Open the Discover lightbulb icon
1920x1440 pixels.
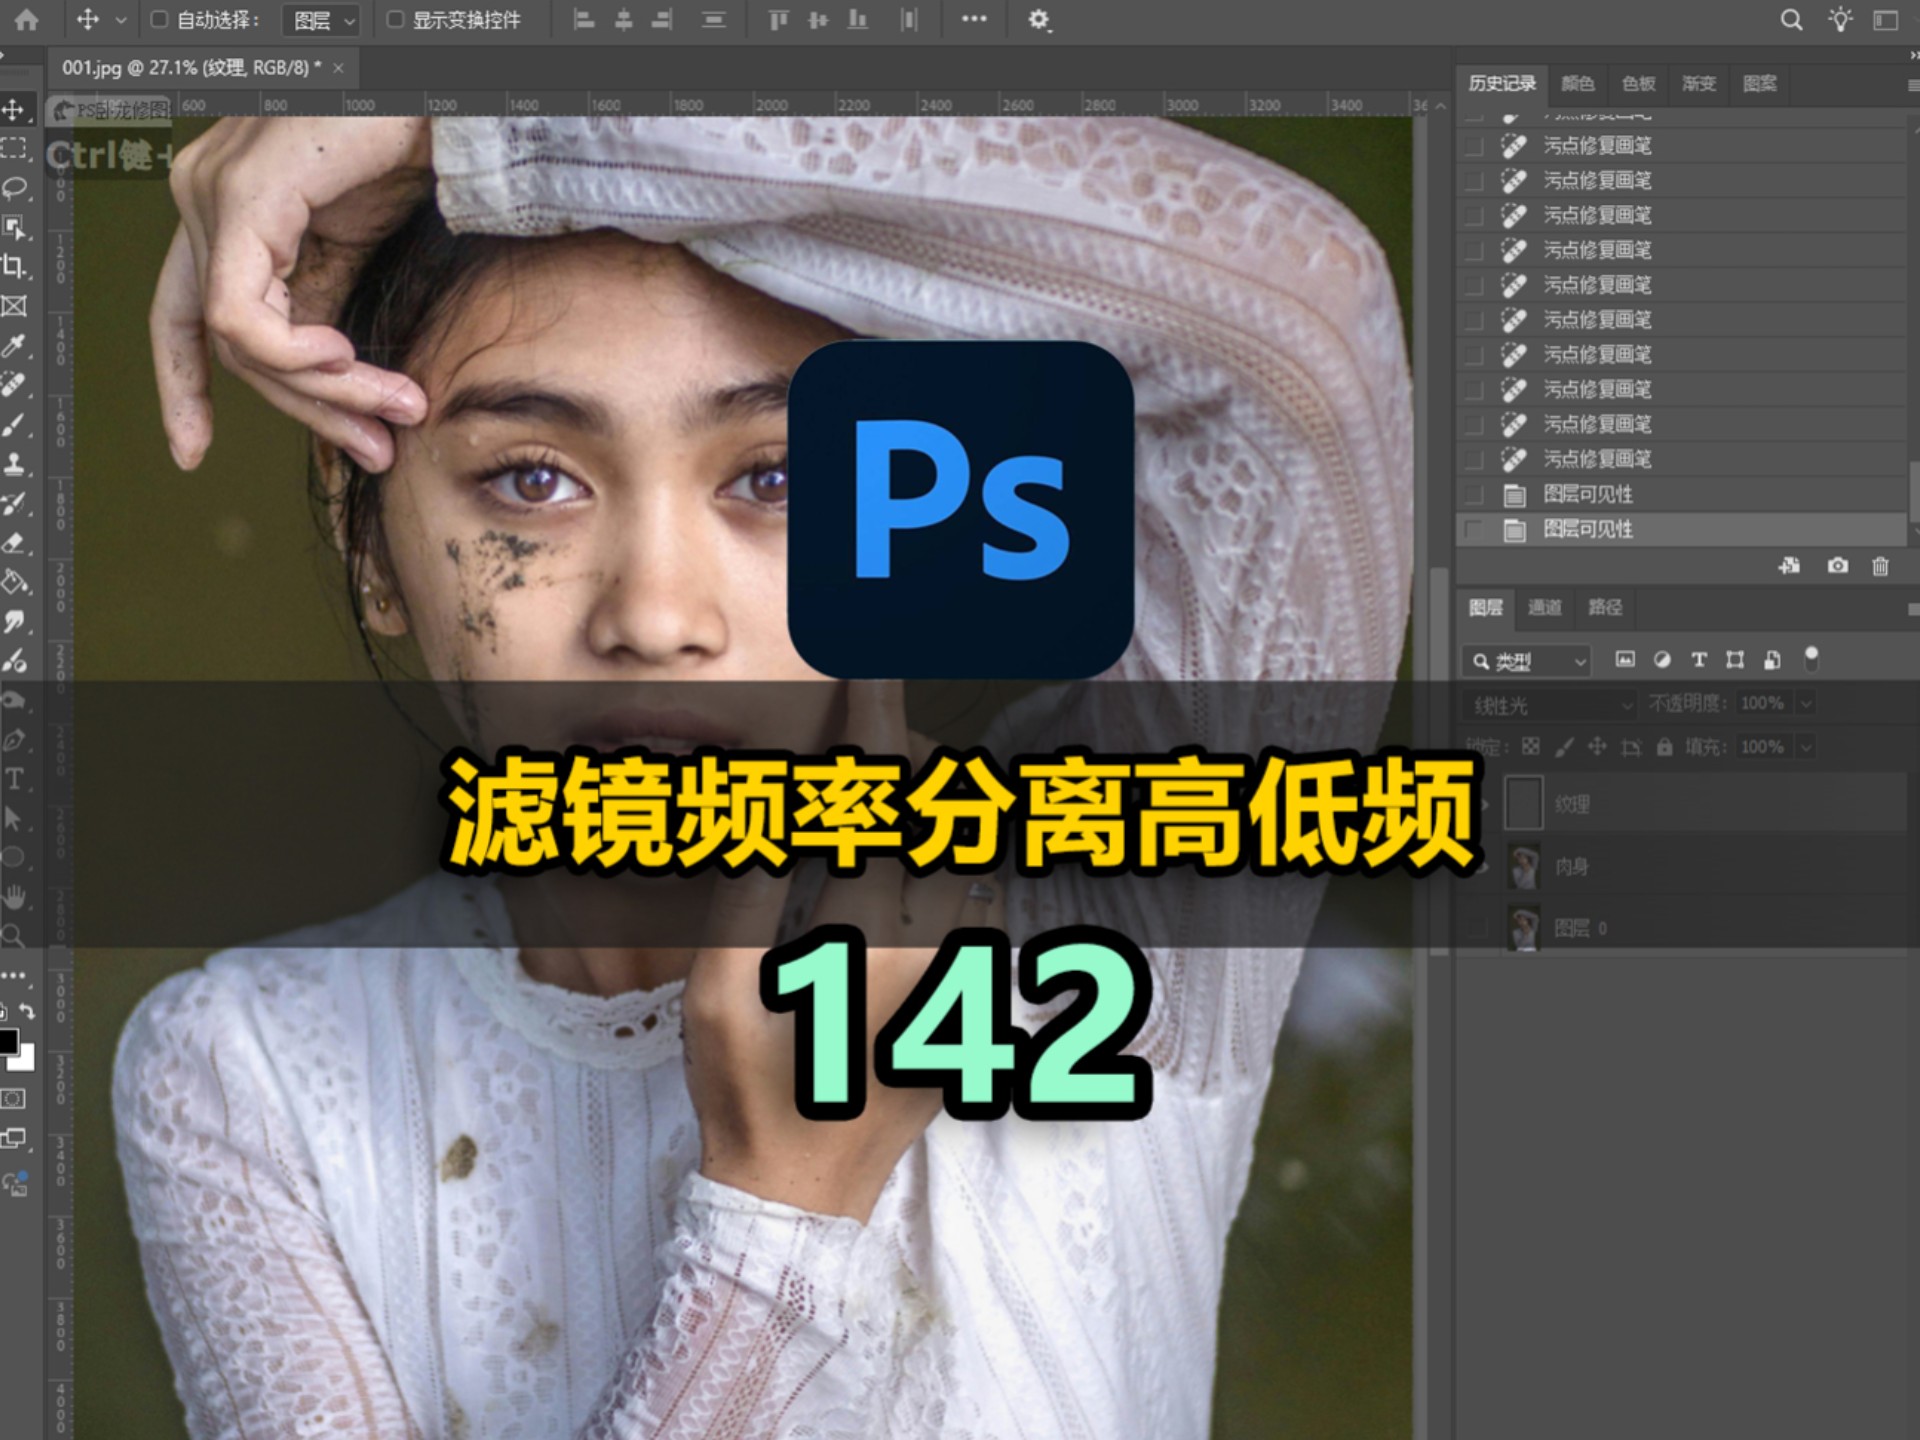point(1840,20)
